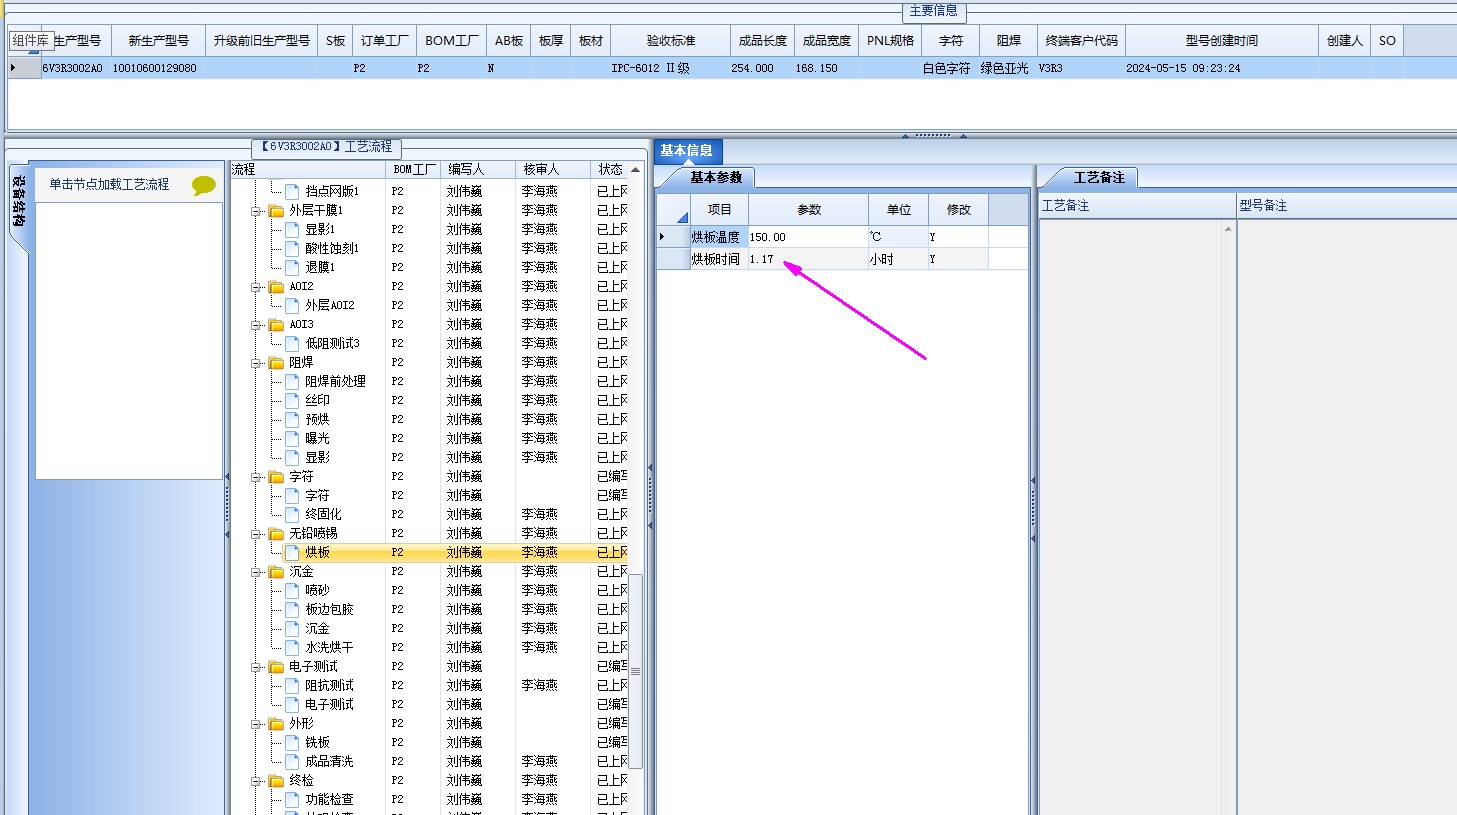Click the document icon beside 铣板
This screenshot has width=1457, height=815.
292,742
